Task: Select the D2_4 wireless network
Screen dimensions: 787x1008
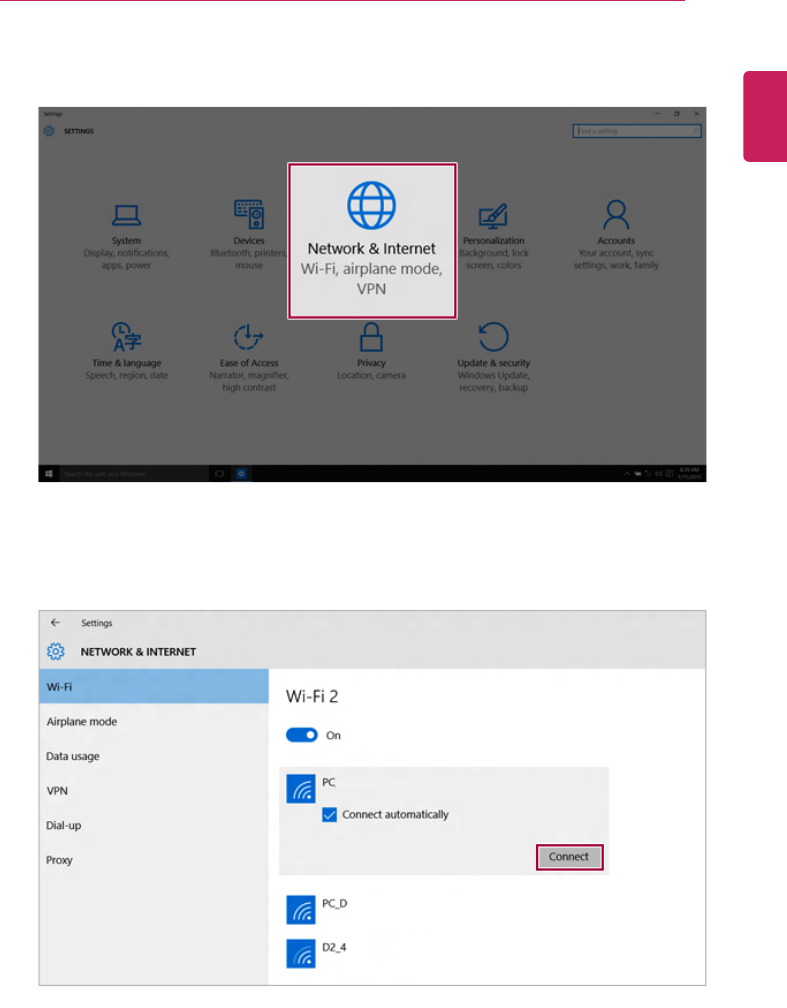Action: 444,953
